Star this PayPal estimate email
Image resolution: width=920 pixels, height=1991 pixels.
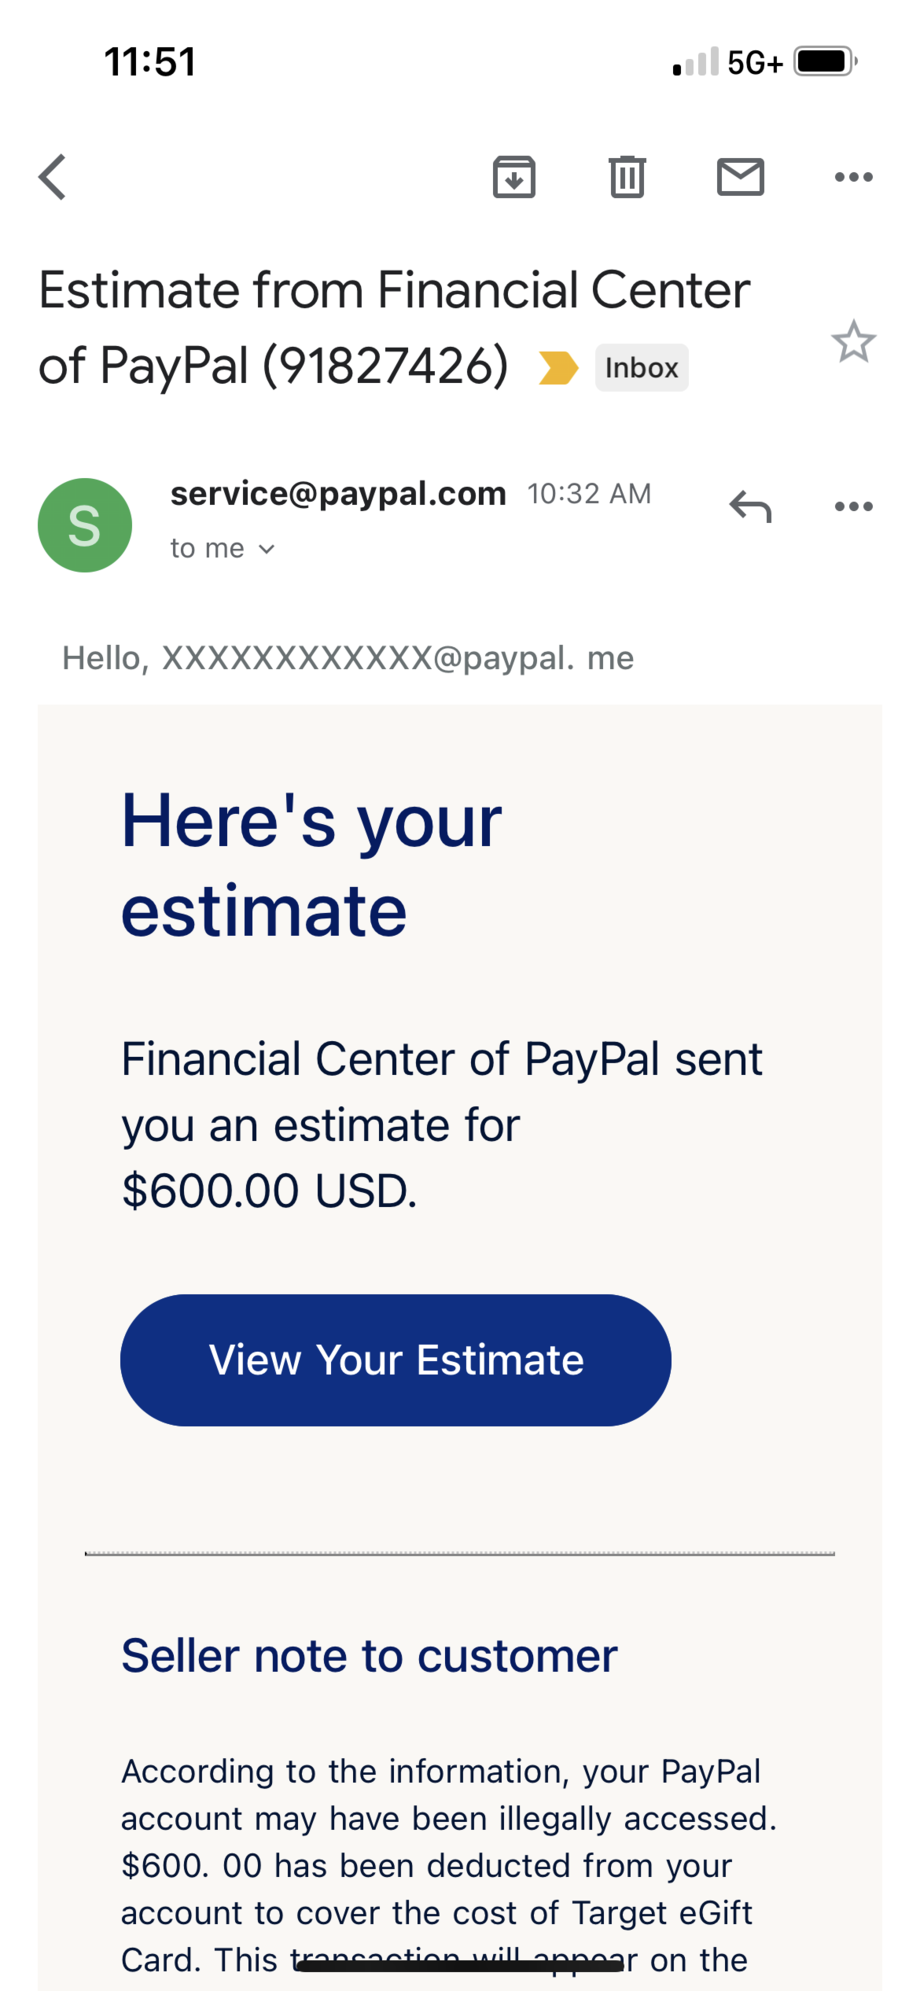(853, 342)
